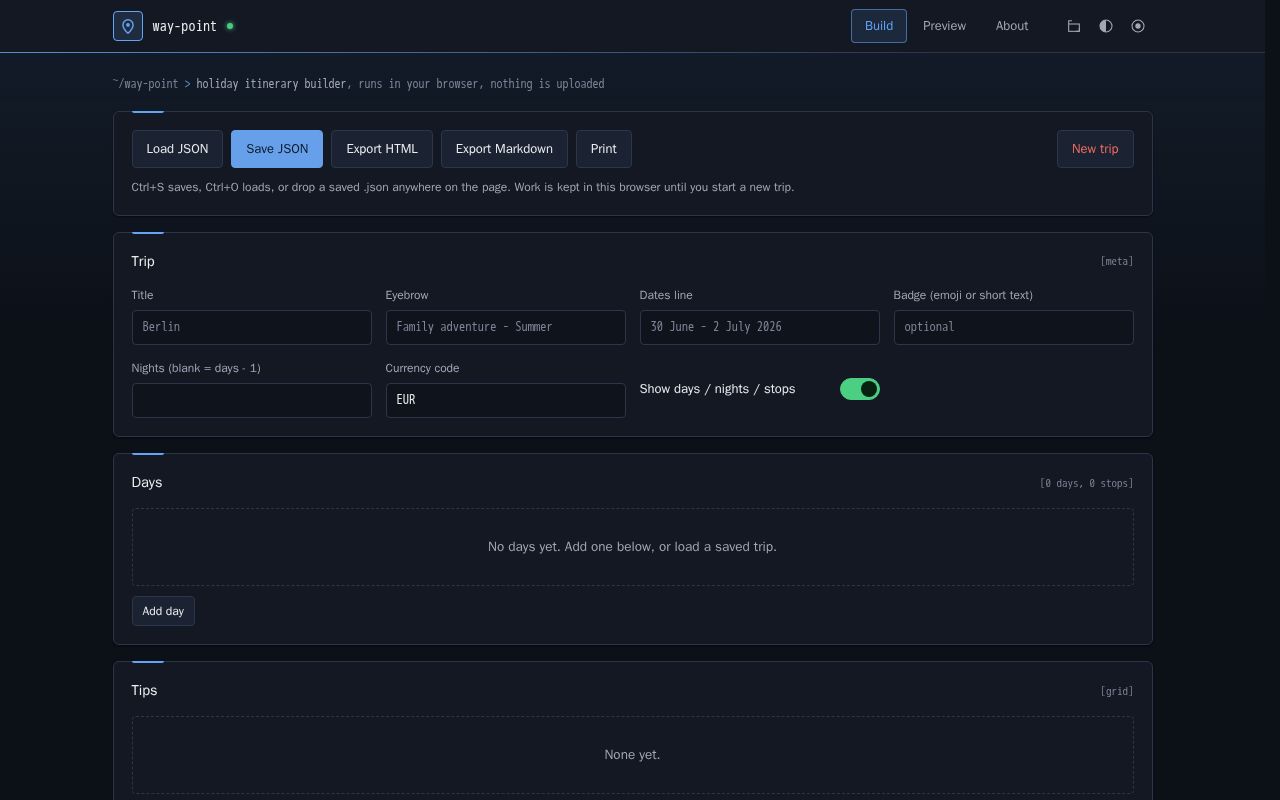Focus the Title input field
The image size is (1280, 800).
tap(252, 327)
